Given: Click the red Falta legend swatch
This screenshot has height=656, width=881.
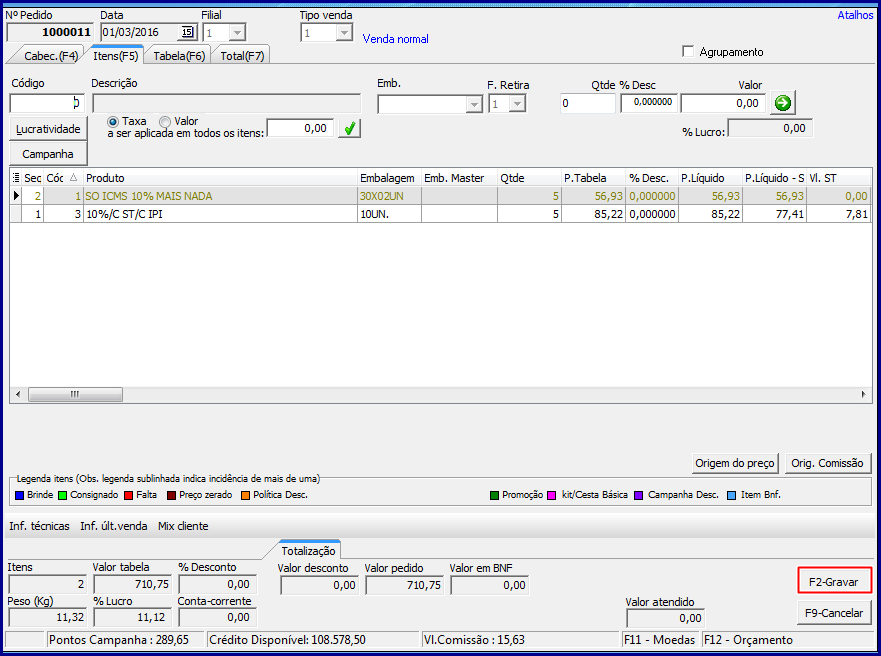Looking at the screenshot, I should coord(129,495).
